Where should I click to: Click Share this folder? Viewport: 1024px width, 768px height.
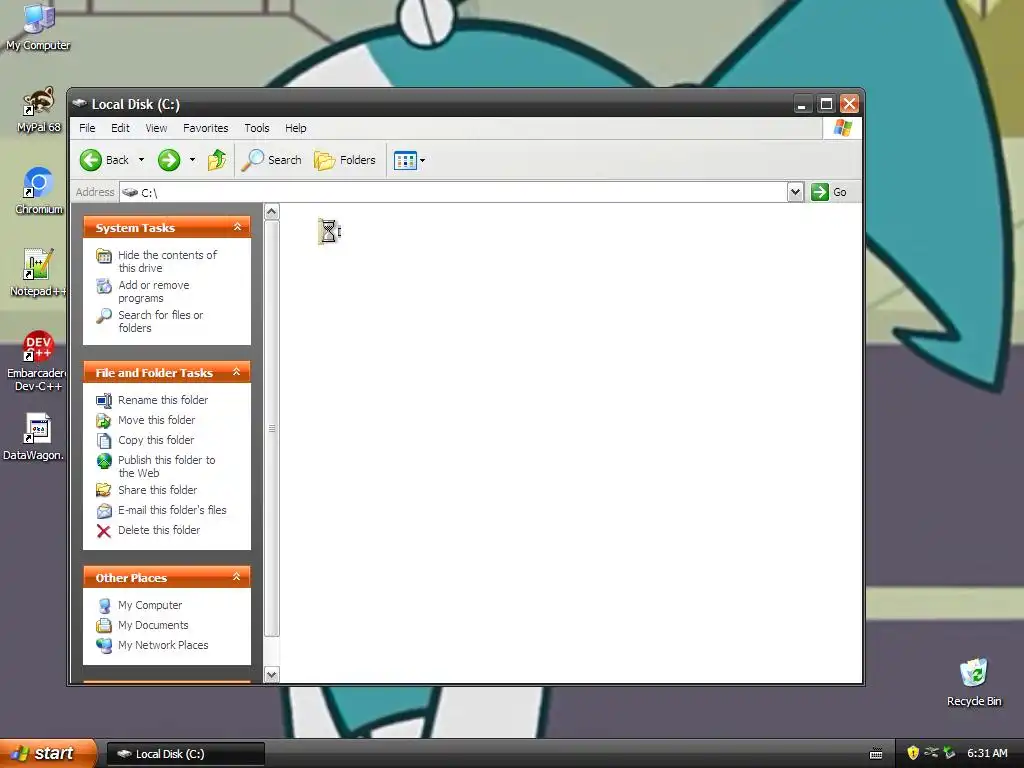(157, 490)
